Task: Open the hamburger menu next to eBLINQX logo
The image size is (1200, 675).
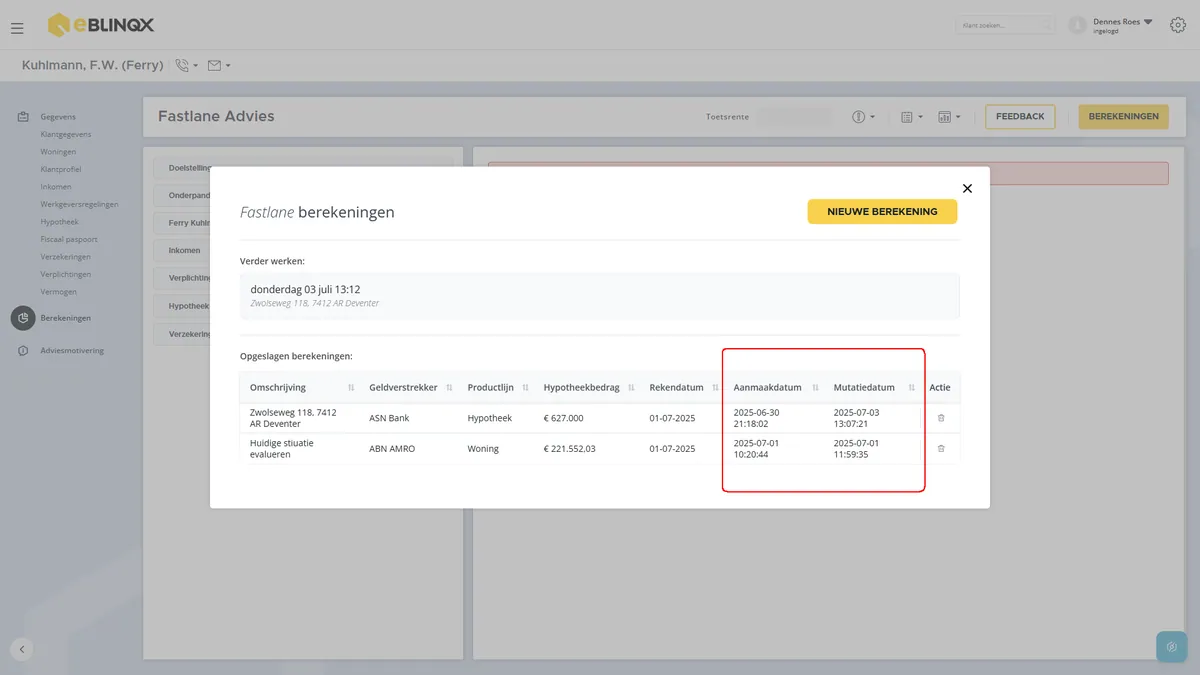Action: click(x=17, y=28)
